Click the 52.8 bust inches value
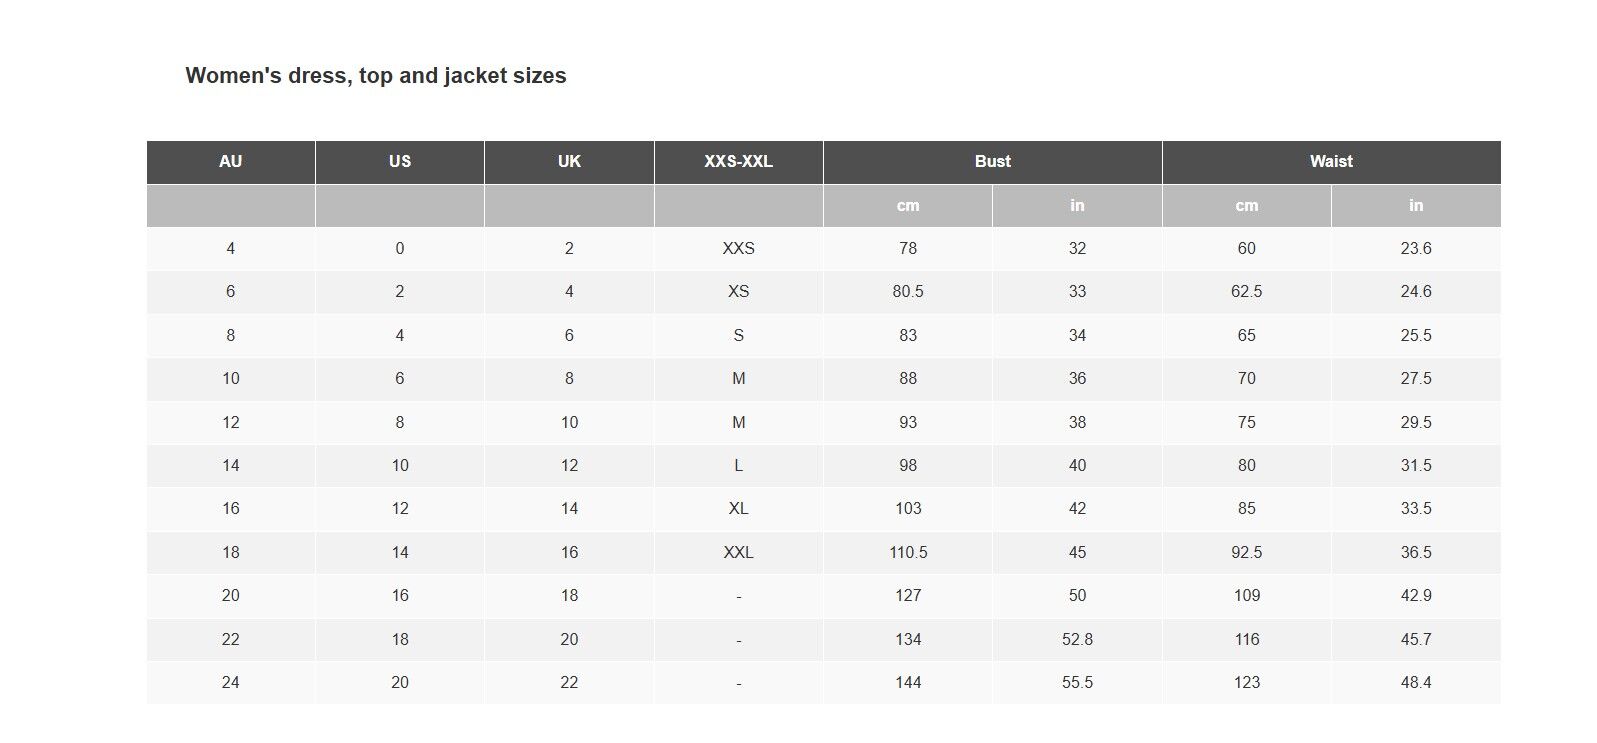Image resolution: width=1597 pixels, height=743 pixels. tap(1077, 640)
